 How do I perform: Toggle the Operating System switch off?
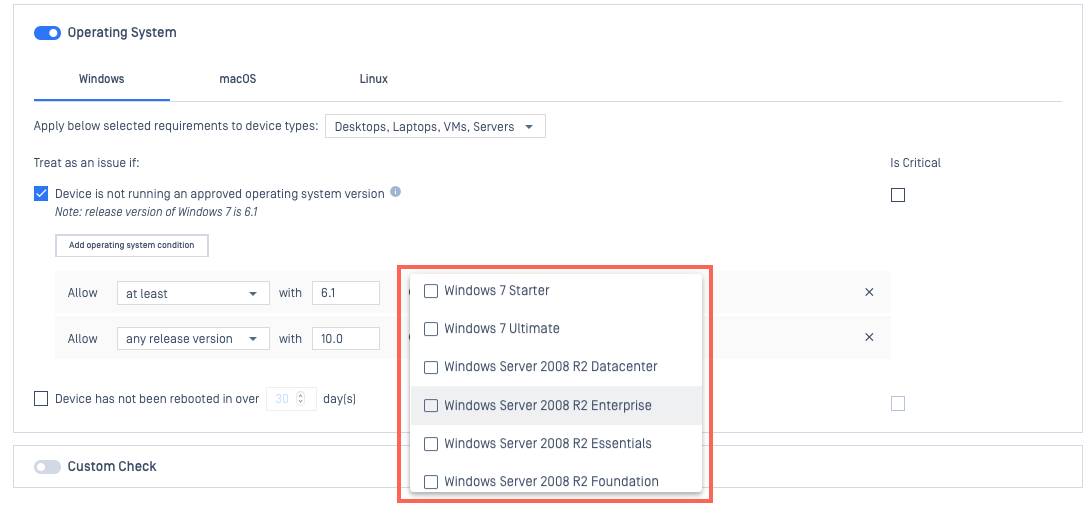pos(47,33)
